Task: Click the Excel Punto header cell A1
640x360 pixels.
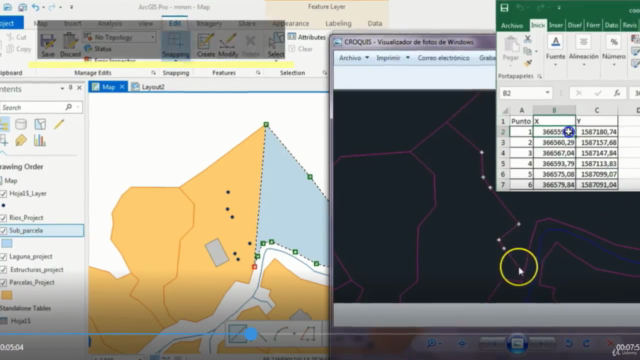Action: pos(521,121)
